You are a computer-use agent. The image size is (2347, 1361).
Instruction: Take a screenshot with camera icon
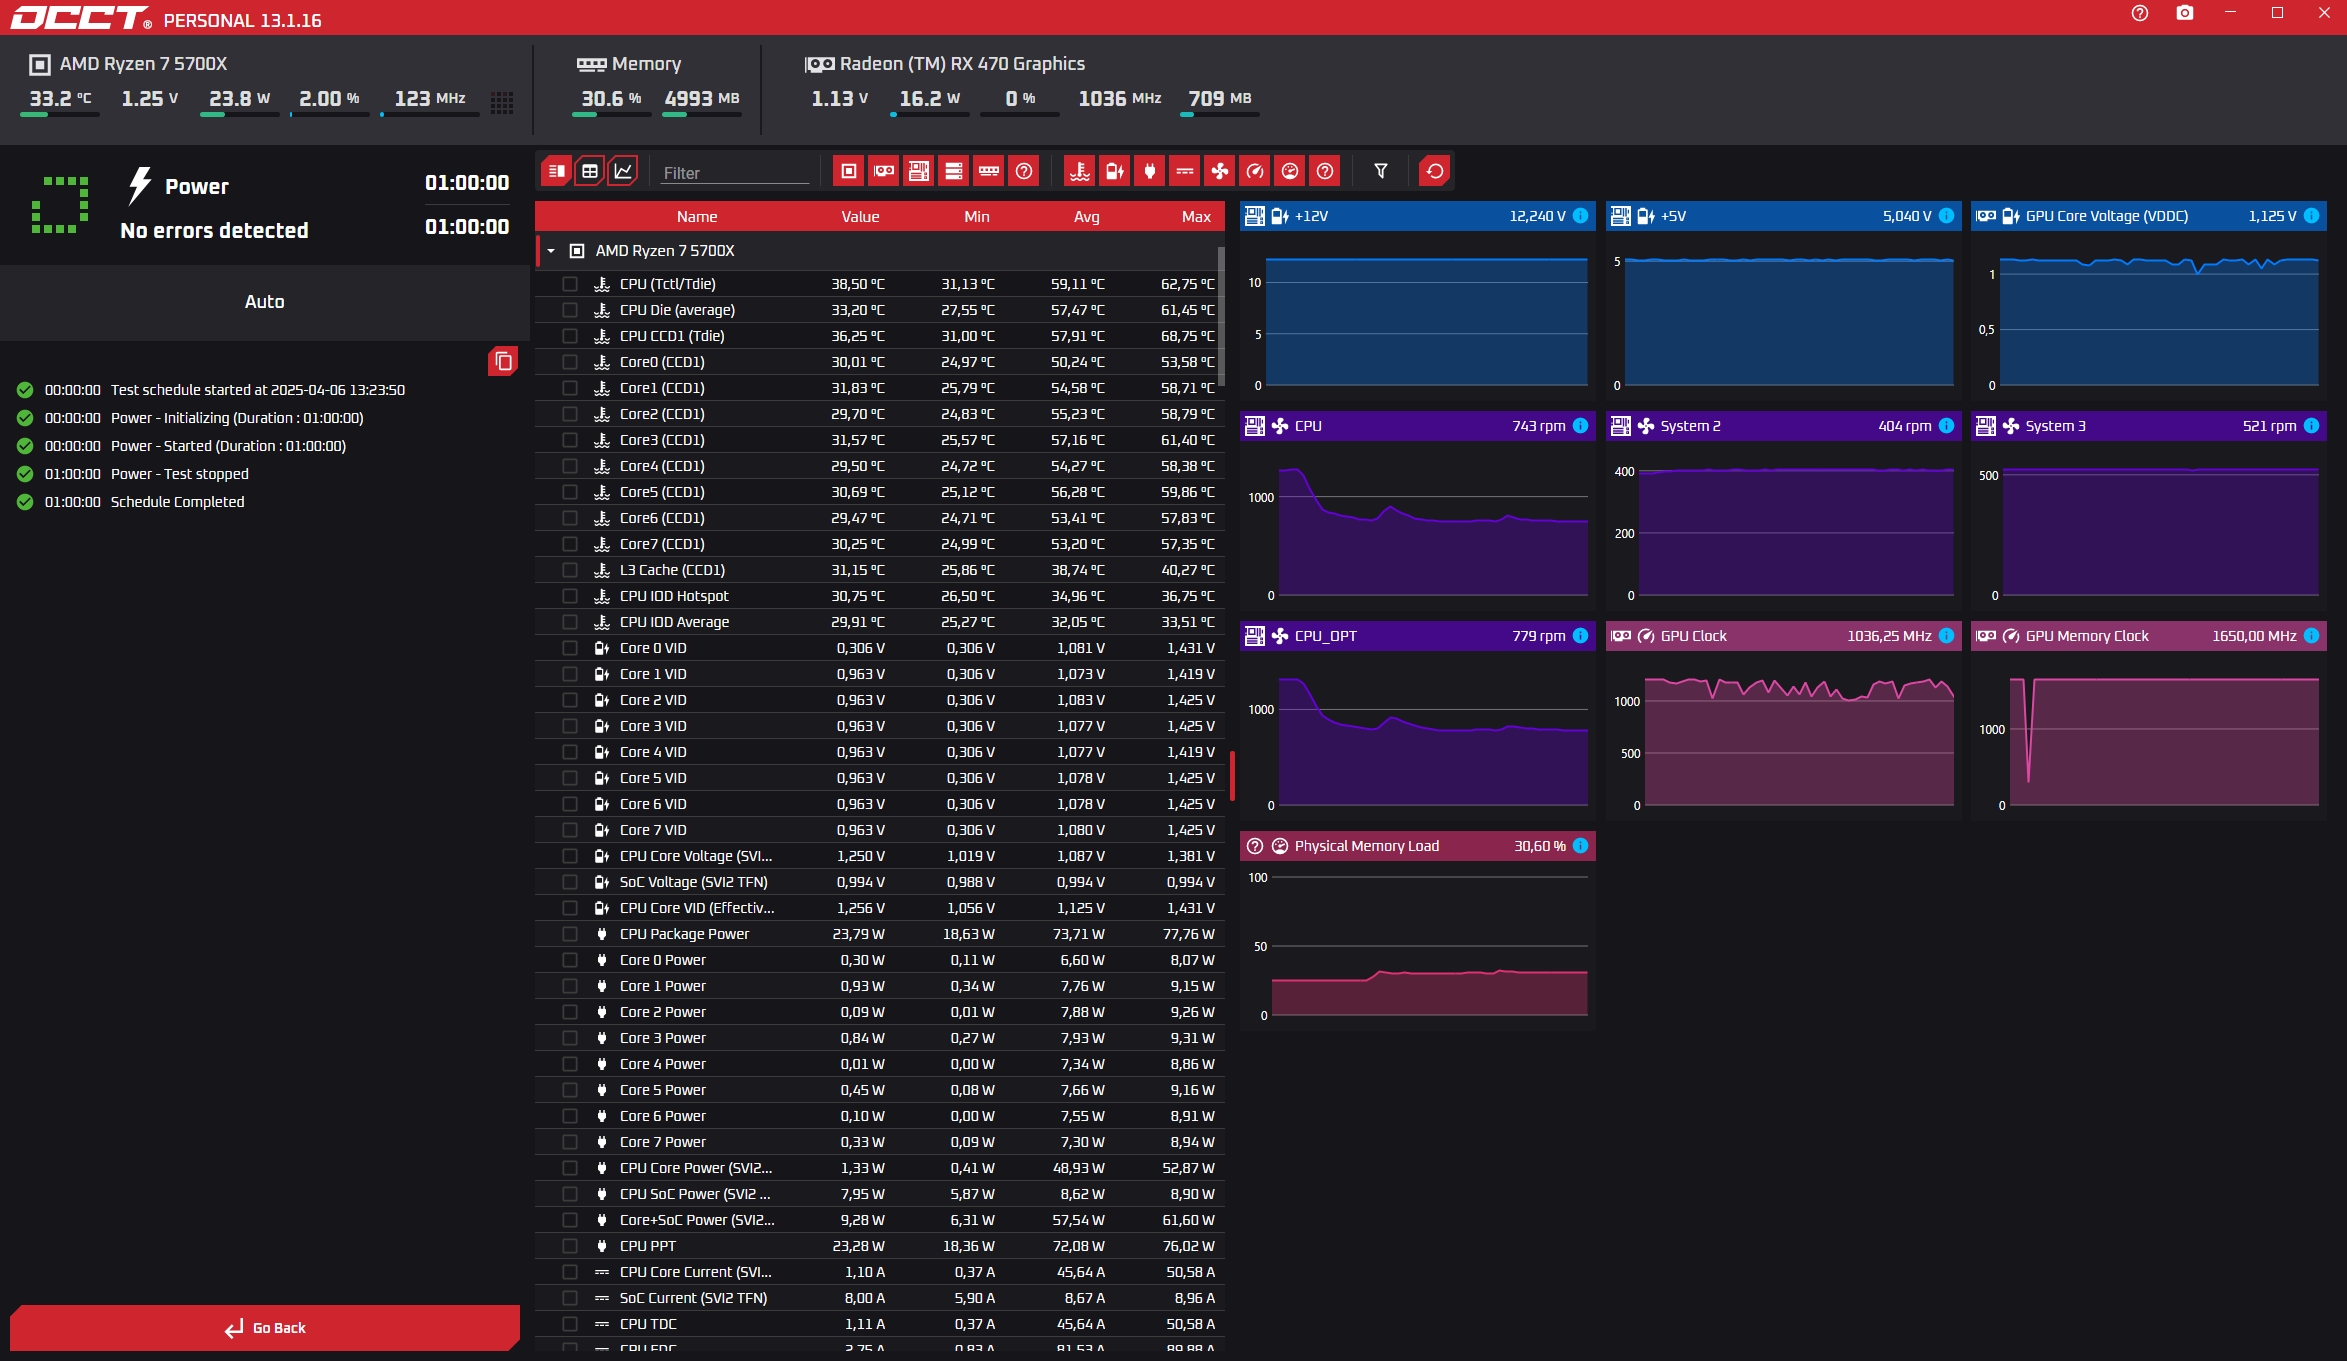tap(2185, 13)
